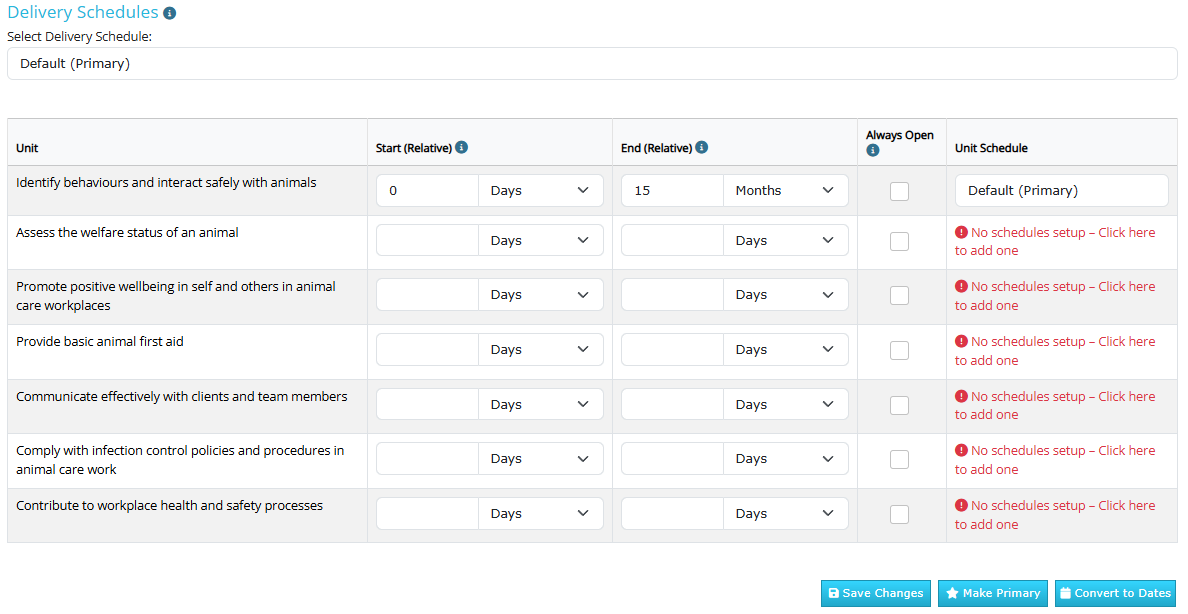
Task: Open the Months dropdown in the first End column
Action: (786, 190)
